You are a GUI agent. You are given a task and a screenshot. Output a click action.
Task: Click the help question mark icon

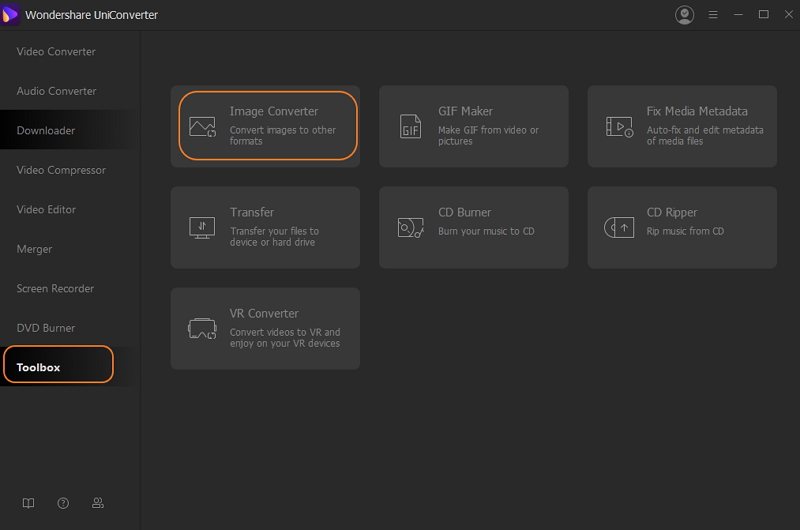click(63, 503)
